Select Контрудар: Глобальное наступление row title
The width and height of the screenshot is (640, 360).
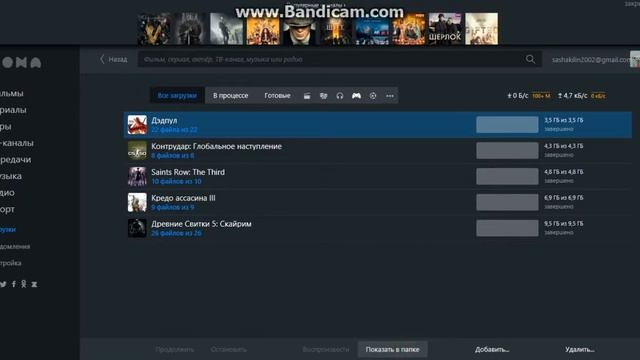[x=216, y=146]
